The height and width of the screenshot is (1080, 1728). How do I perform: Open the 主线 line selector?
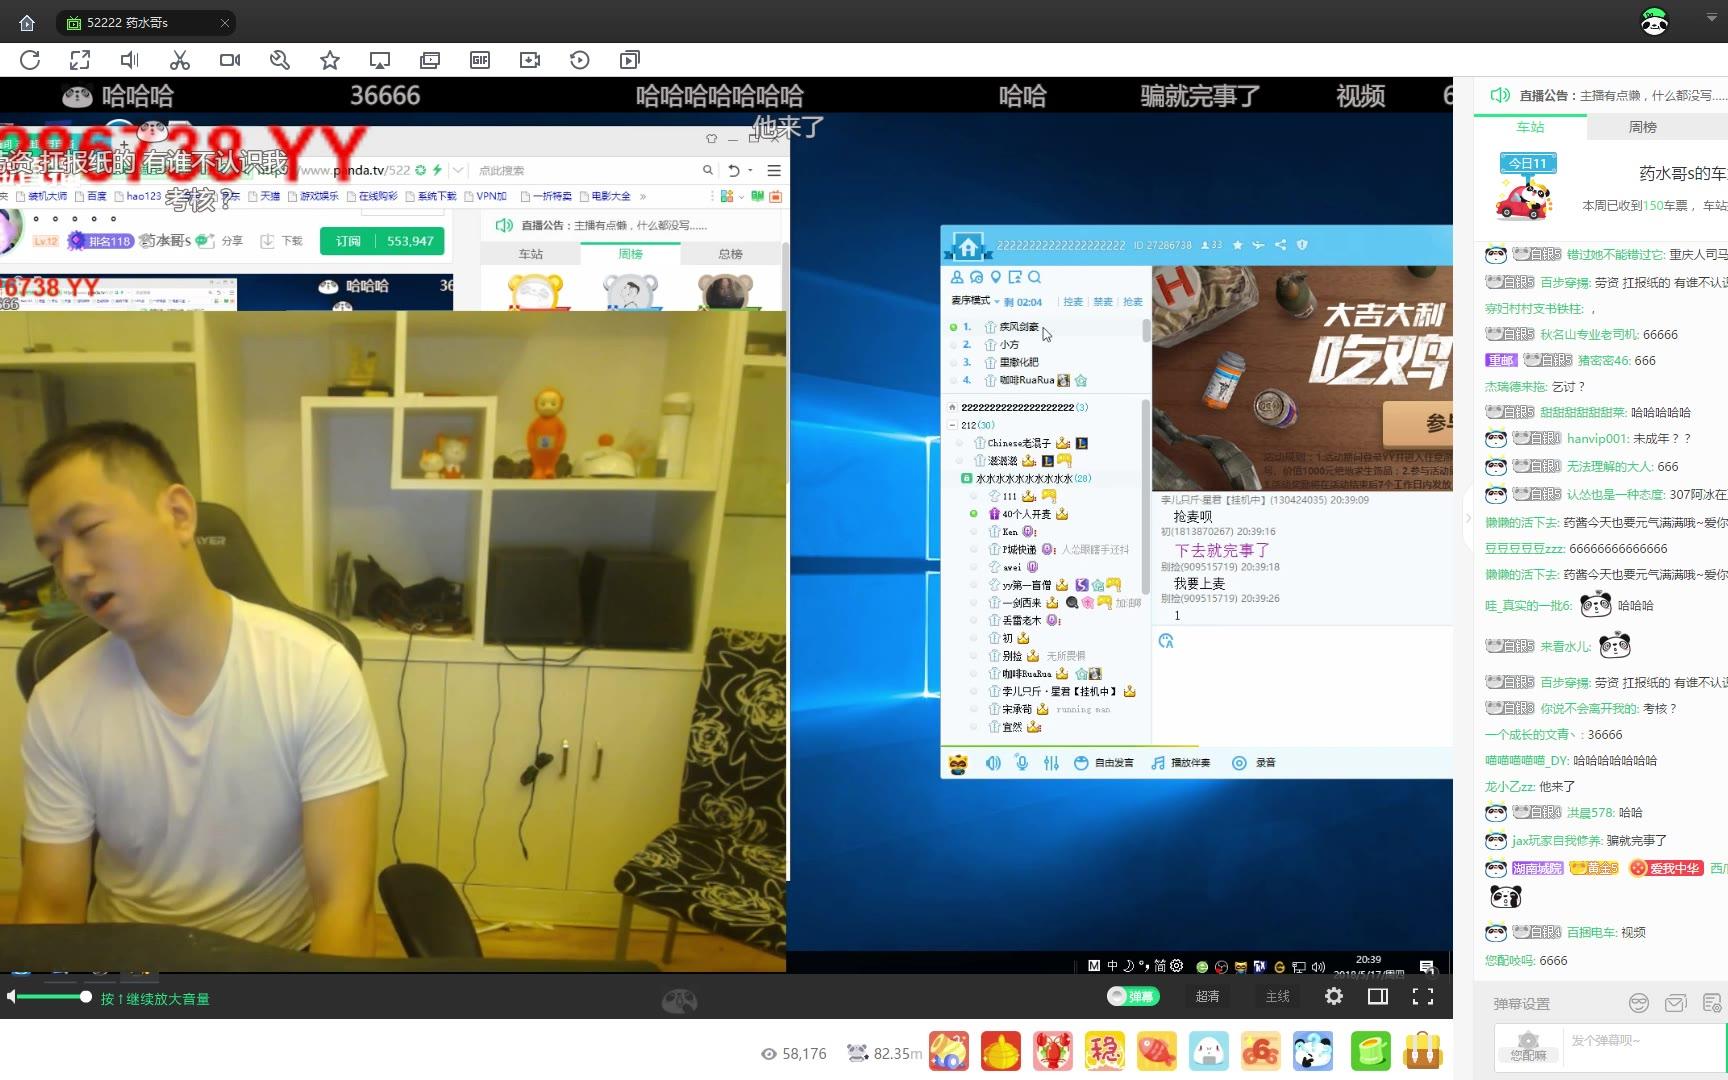point(1277,996)
